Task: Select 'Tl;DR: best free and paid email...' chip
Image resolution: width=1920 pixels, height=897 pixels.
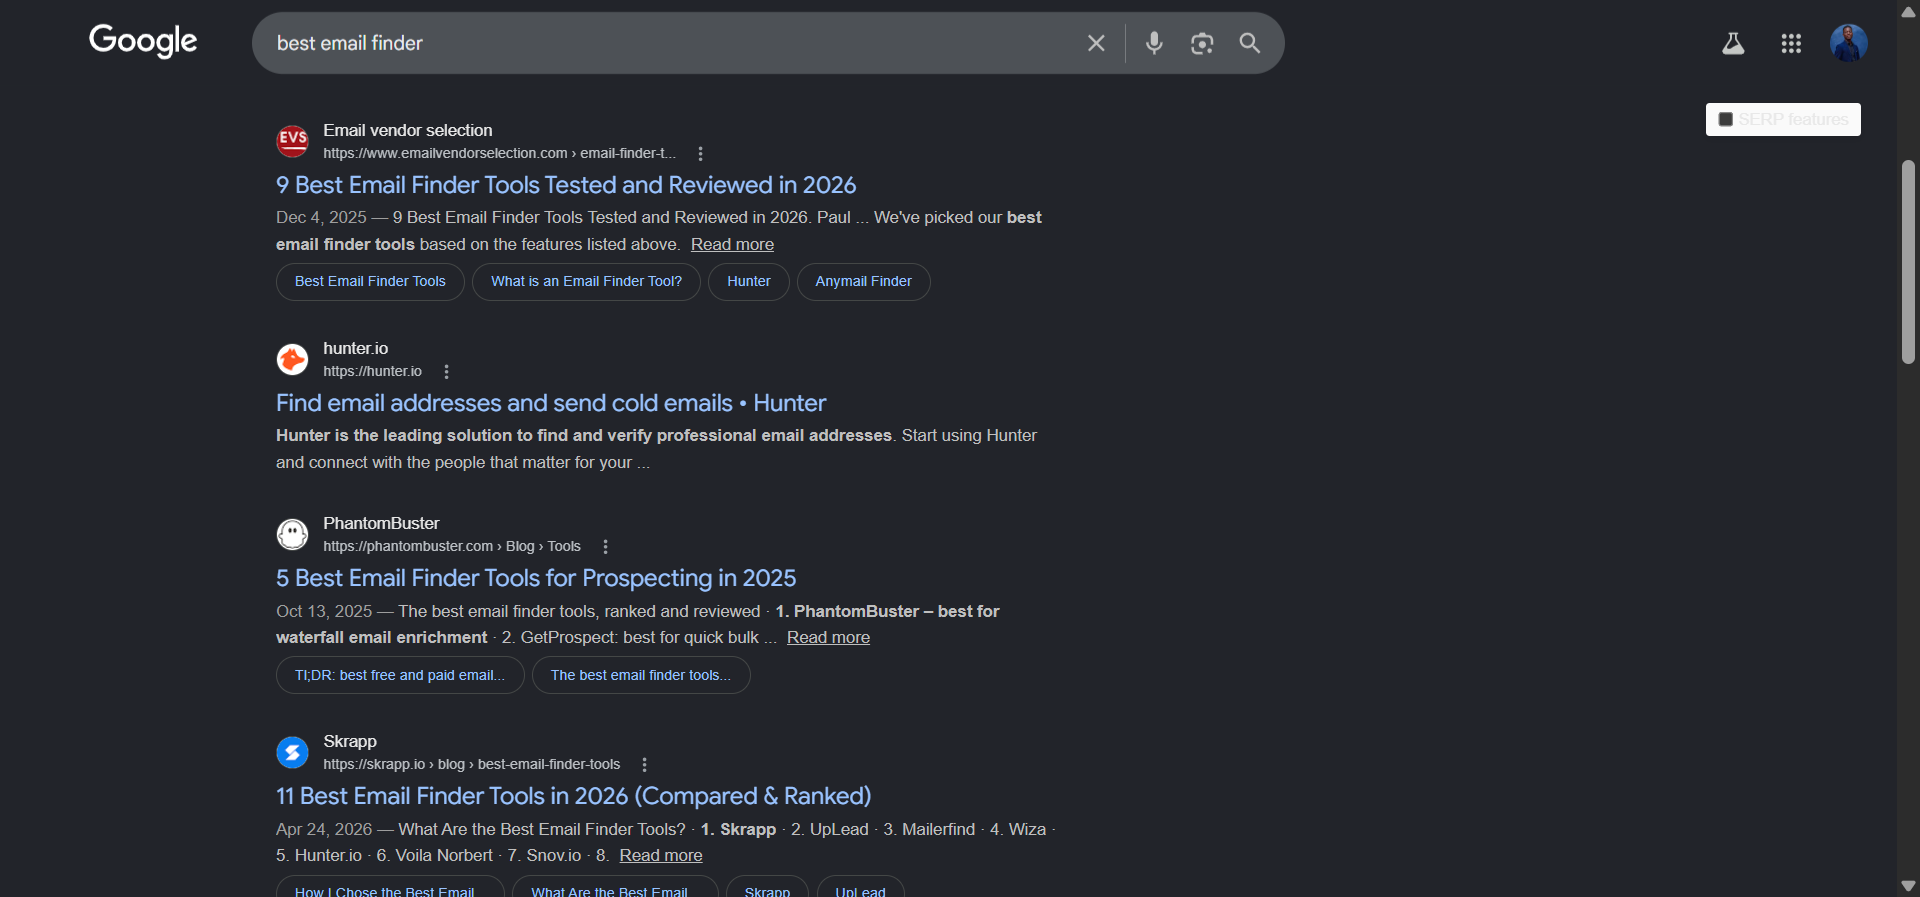Action: pyautogui.click(x=400, y=675)
